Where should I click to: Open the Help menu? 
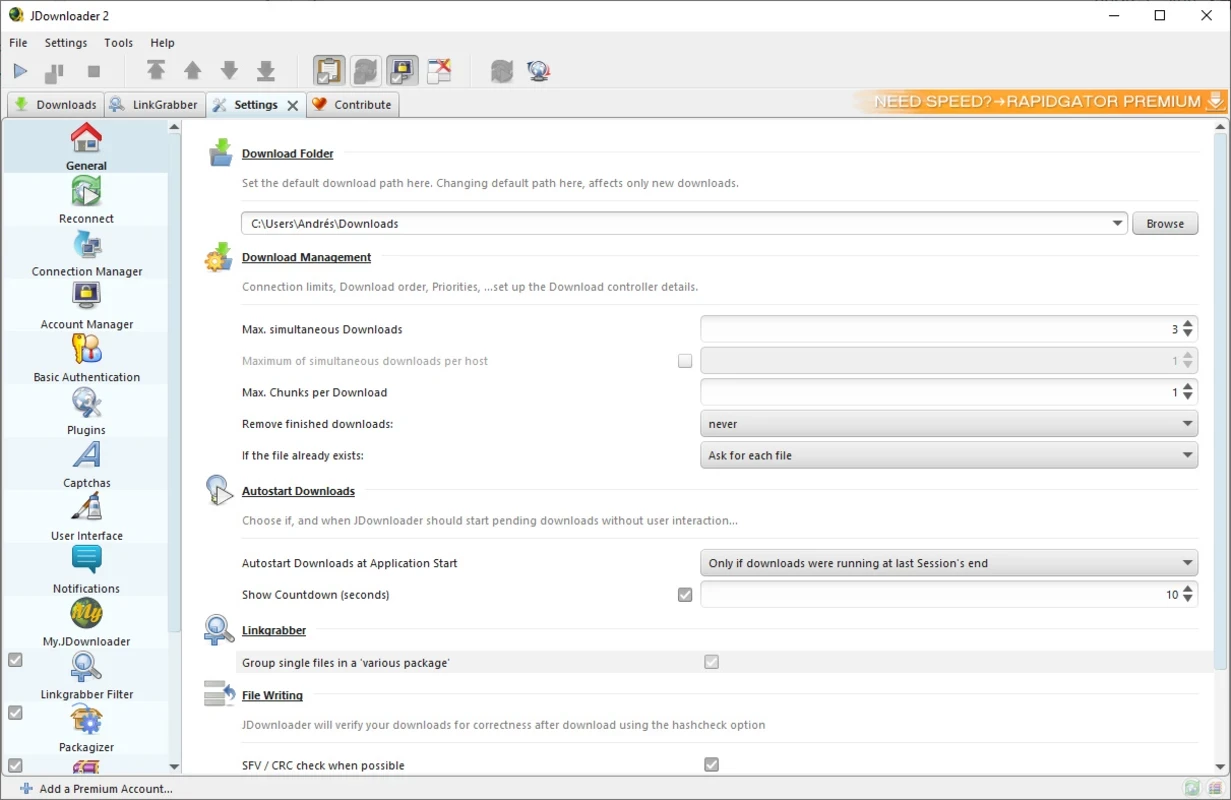tap(162, 43)
